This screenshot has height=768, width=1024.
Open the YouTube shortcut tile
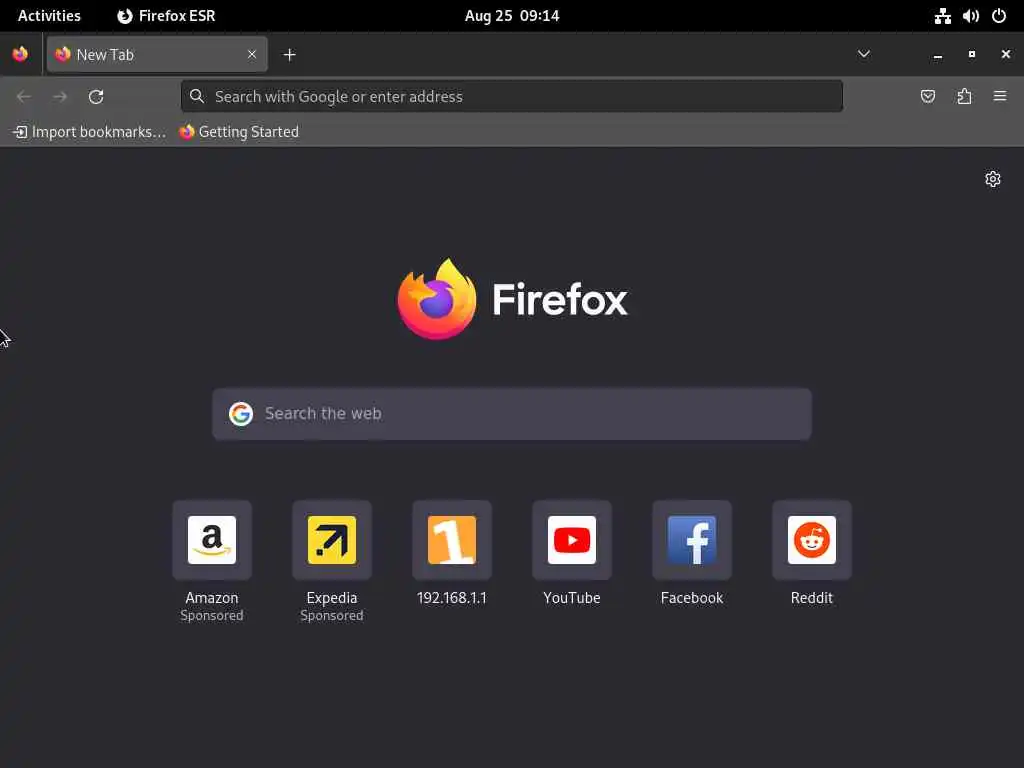tap(572, 540)
